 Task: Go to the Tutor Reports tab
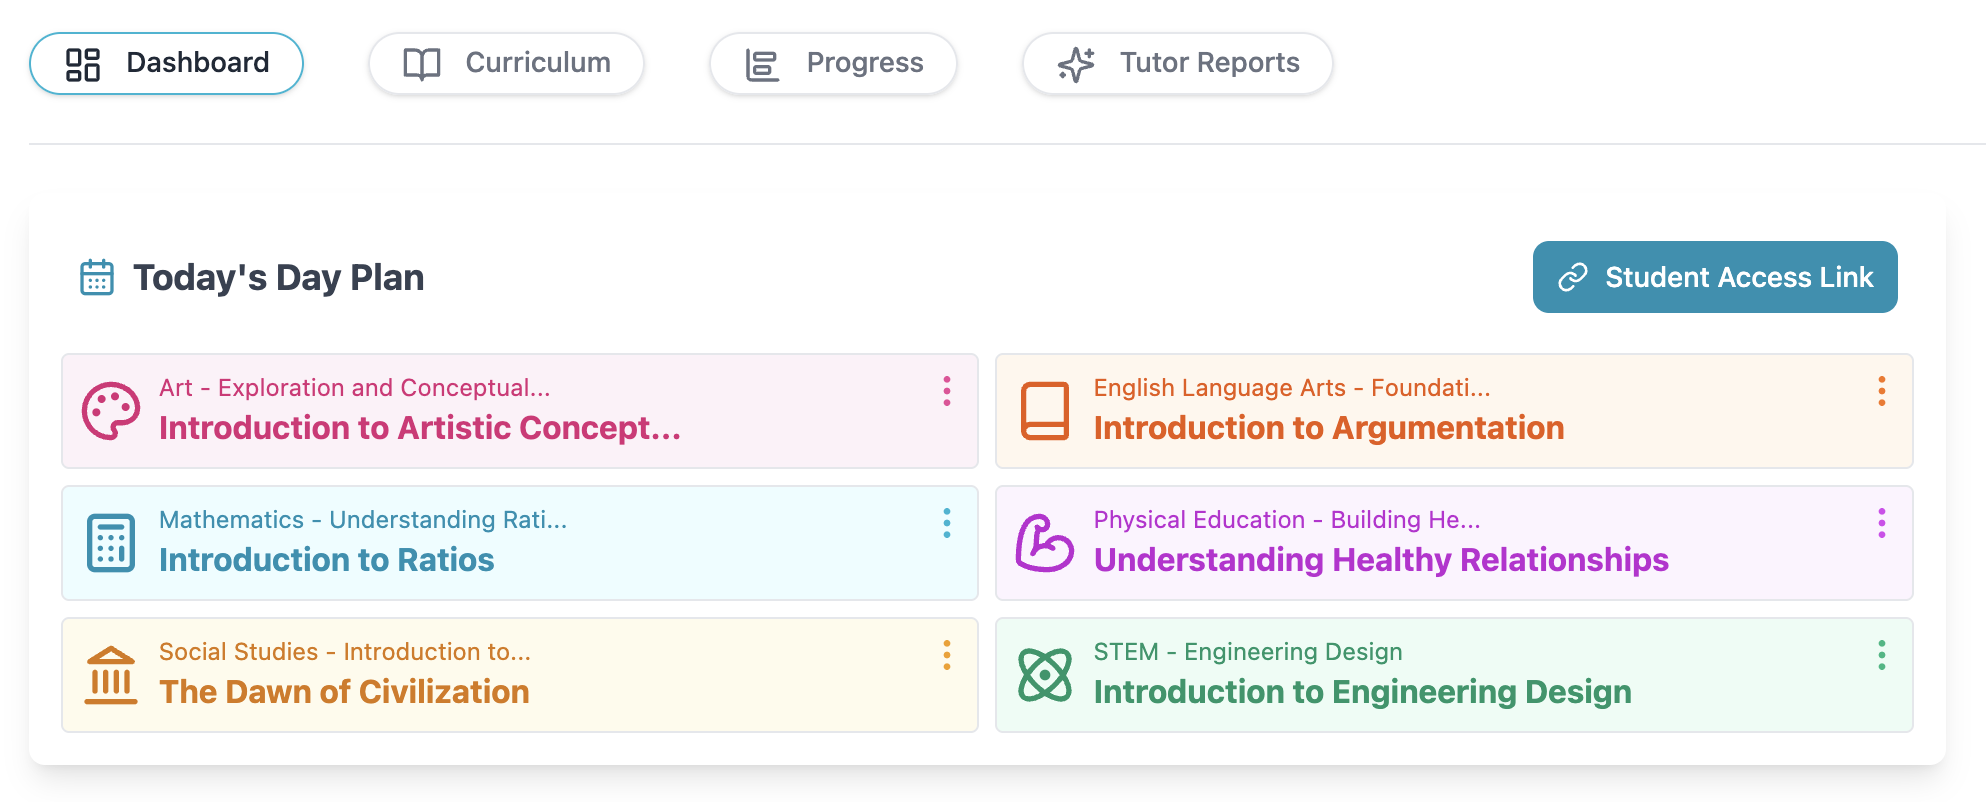1177,63
